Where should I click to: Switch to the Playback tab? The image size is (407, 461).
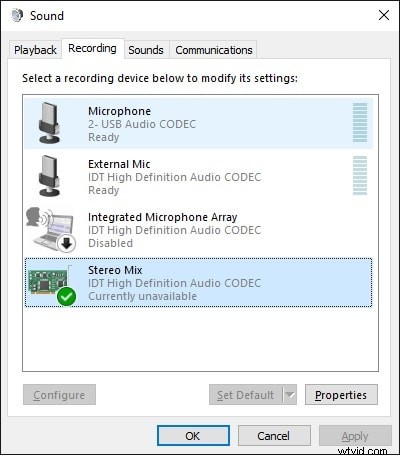click(x=35, y=50)
